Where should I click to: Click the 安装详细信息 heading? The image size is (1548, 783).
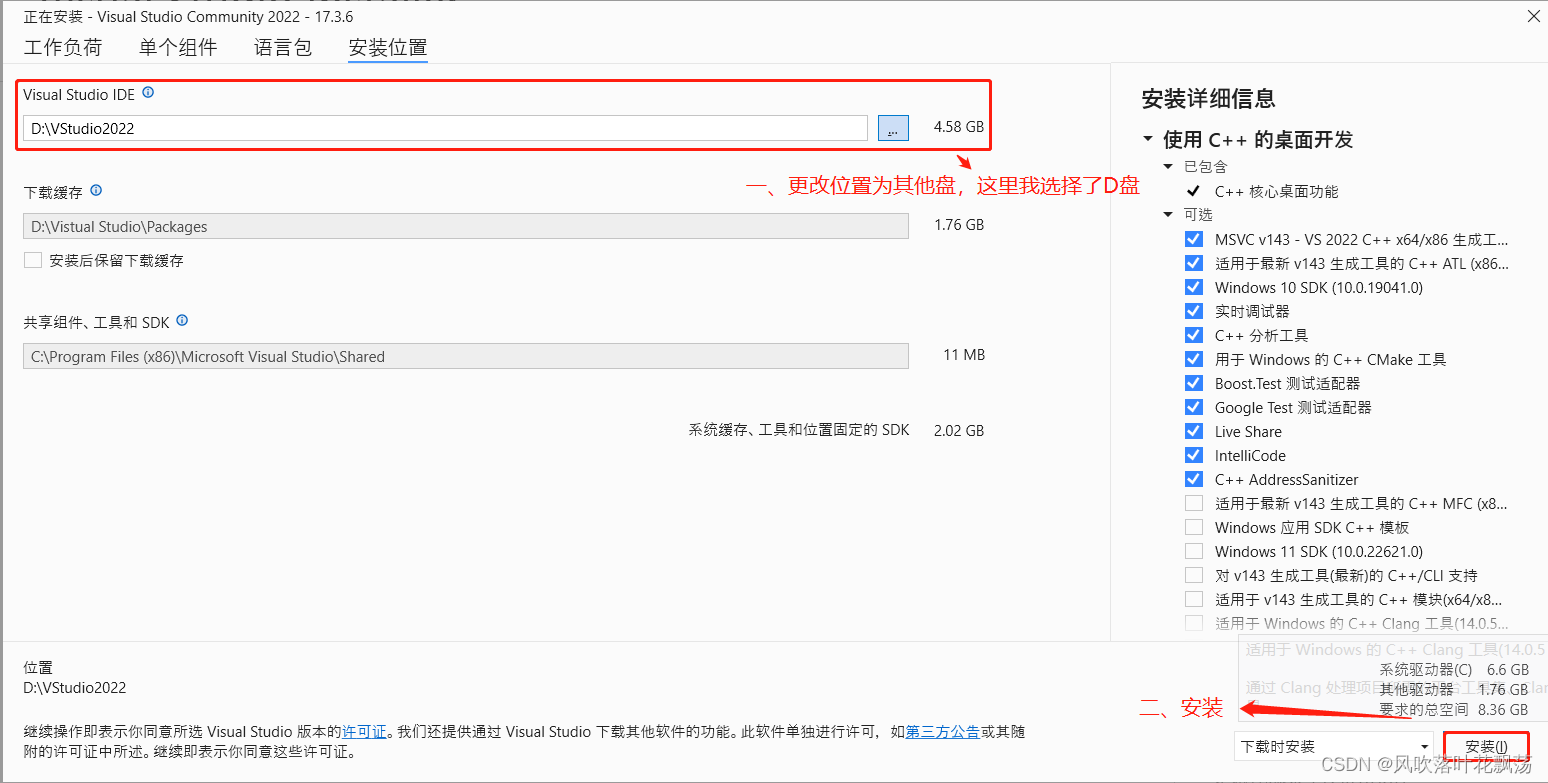[x=1208, y=99]
